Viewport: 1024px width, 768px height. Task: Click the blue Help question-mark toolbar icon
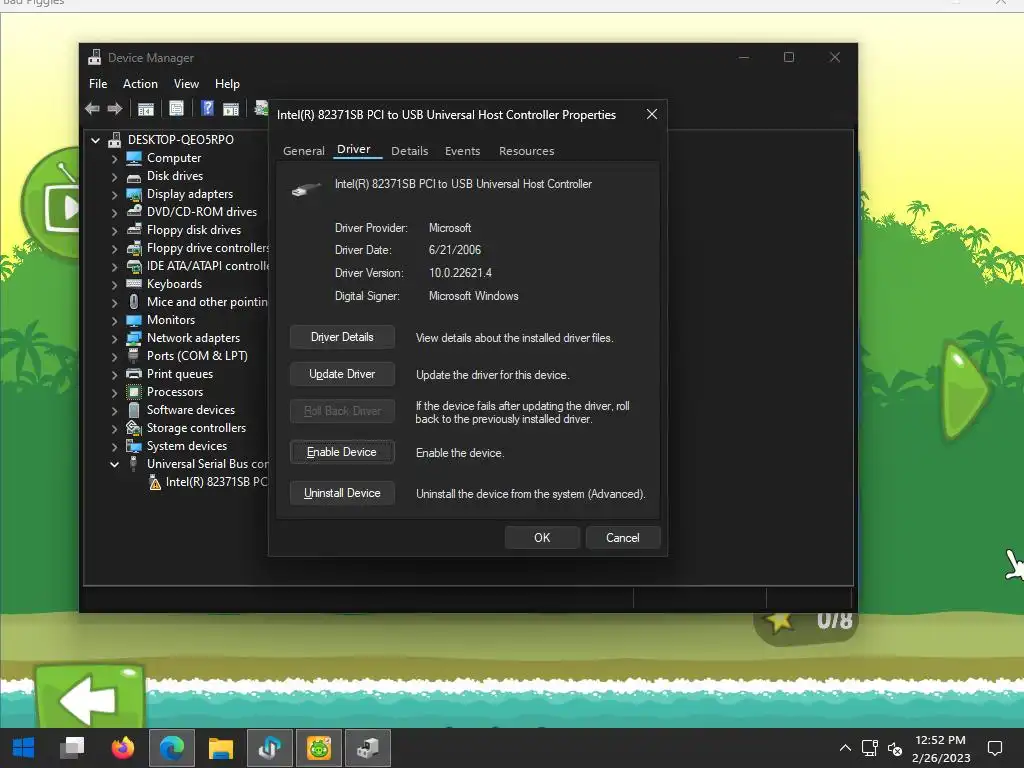pos(207,108)
